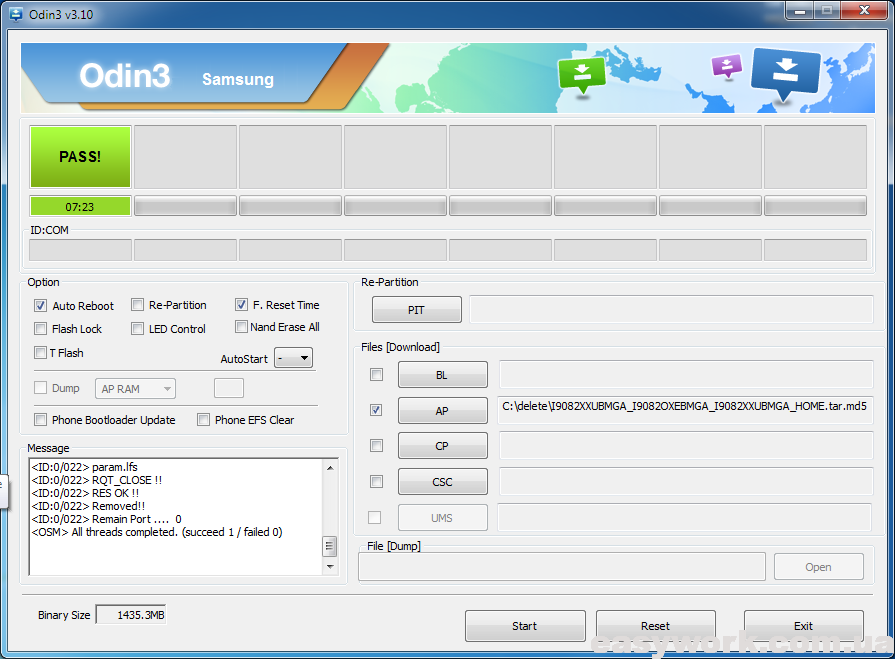Enable the Nand Erase All checkbox

(x=241, y=327)
